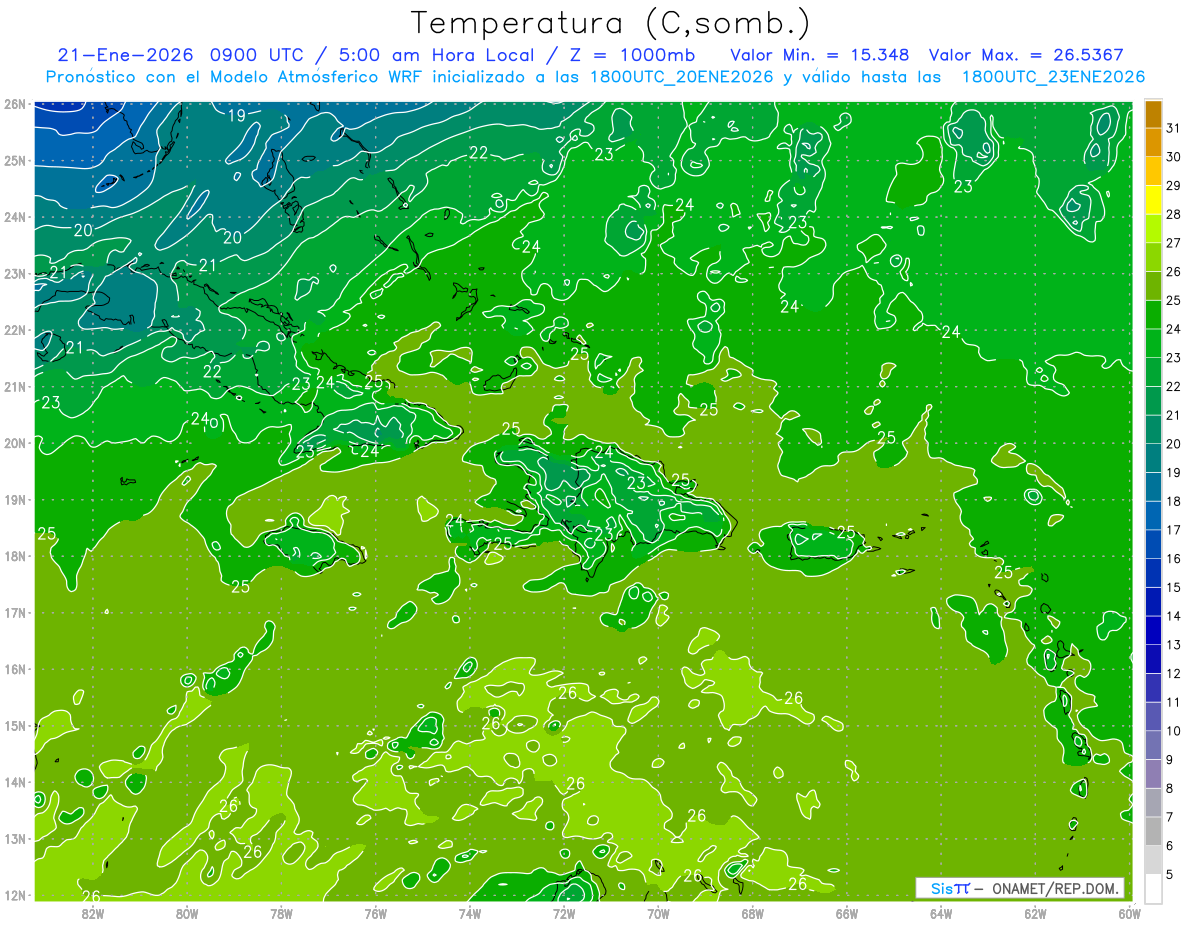This screenshot has height=927, width=1200.
Task: Click the '29' value on the color scale
Action: tap(1174, 186)
